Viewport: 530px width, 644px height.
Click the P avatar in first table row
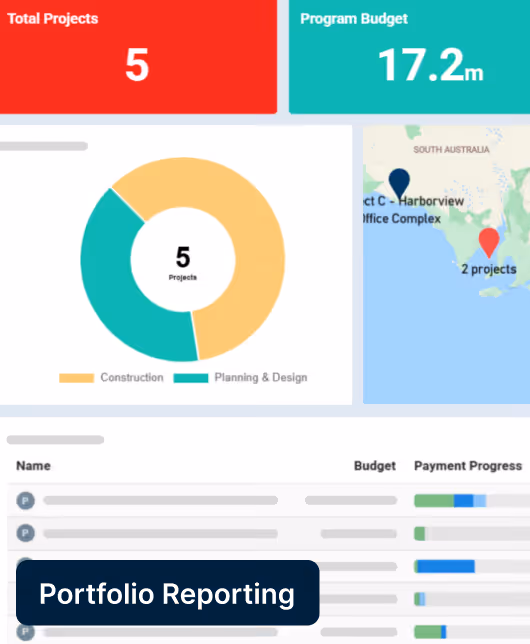[x=25, y=501]
